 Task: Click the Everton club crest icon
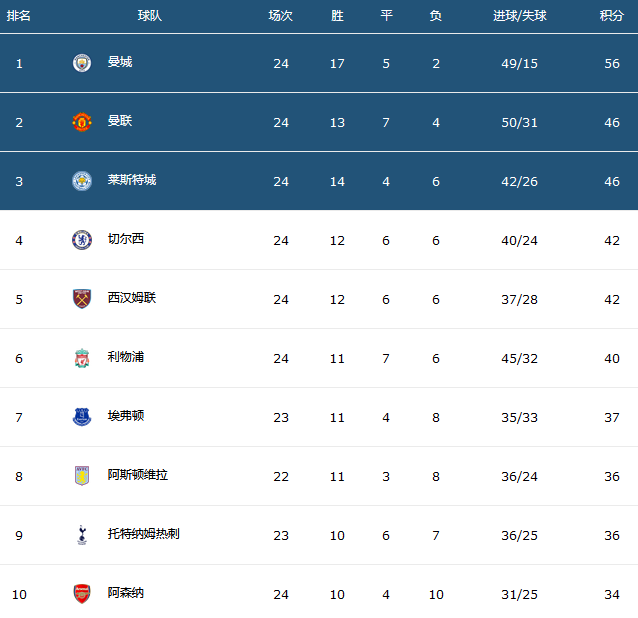(x=82, y=417)
